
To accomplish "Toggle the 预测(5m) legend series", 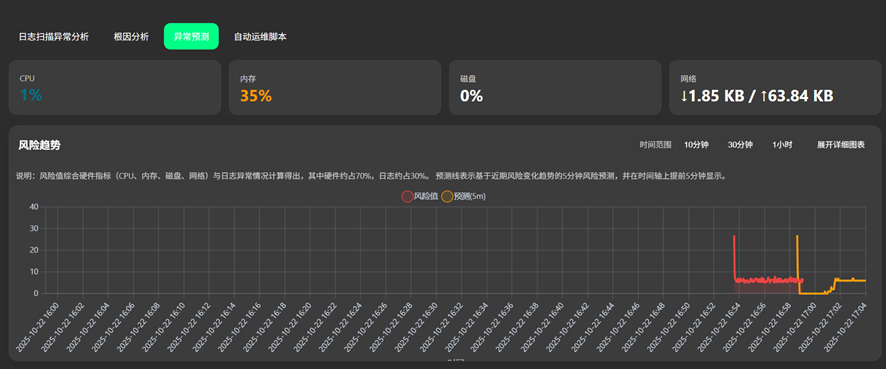I will 463,197.
